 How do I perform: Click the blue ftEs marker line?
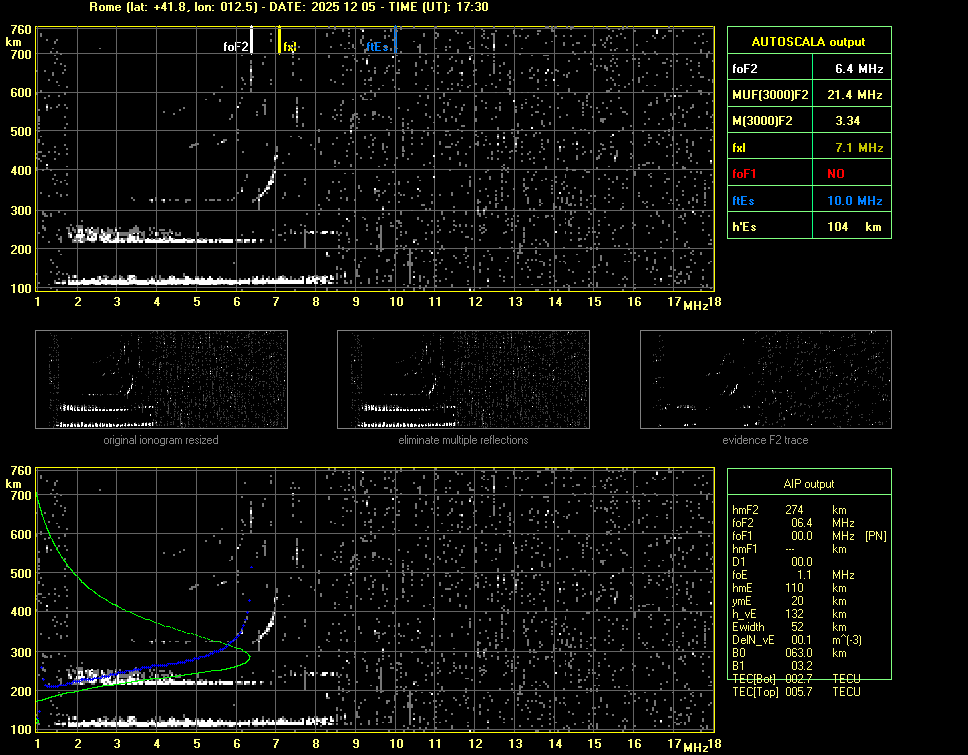click(395, 40)
